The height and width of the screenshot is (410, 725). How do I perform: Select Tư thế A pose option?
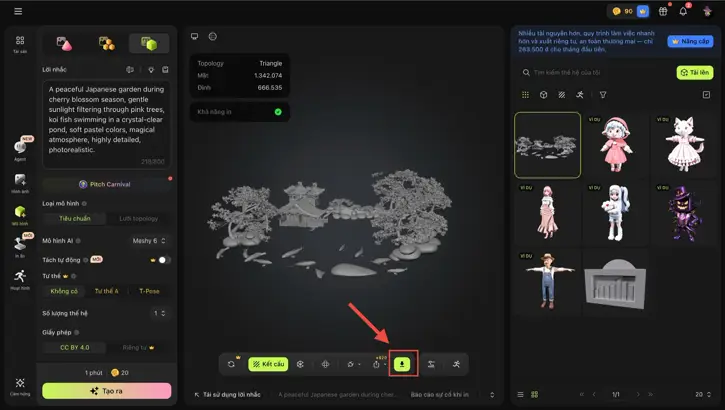(106, 291)
